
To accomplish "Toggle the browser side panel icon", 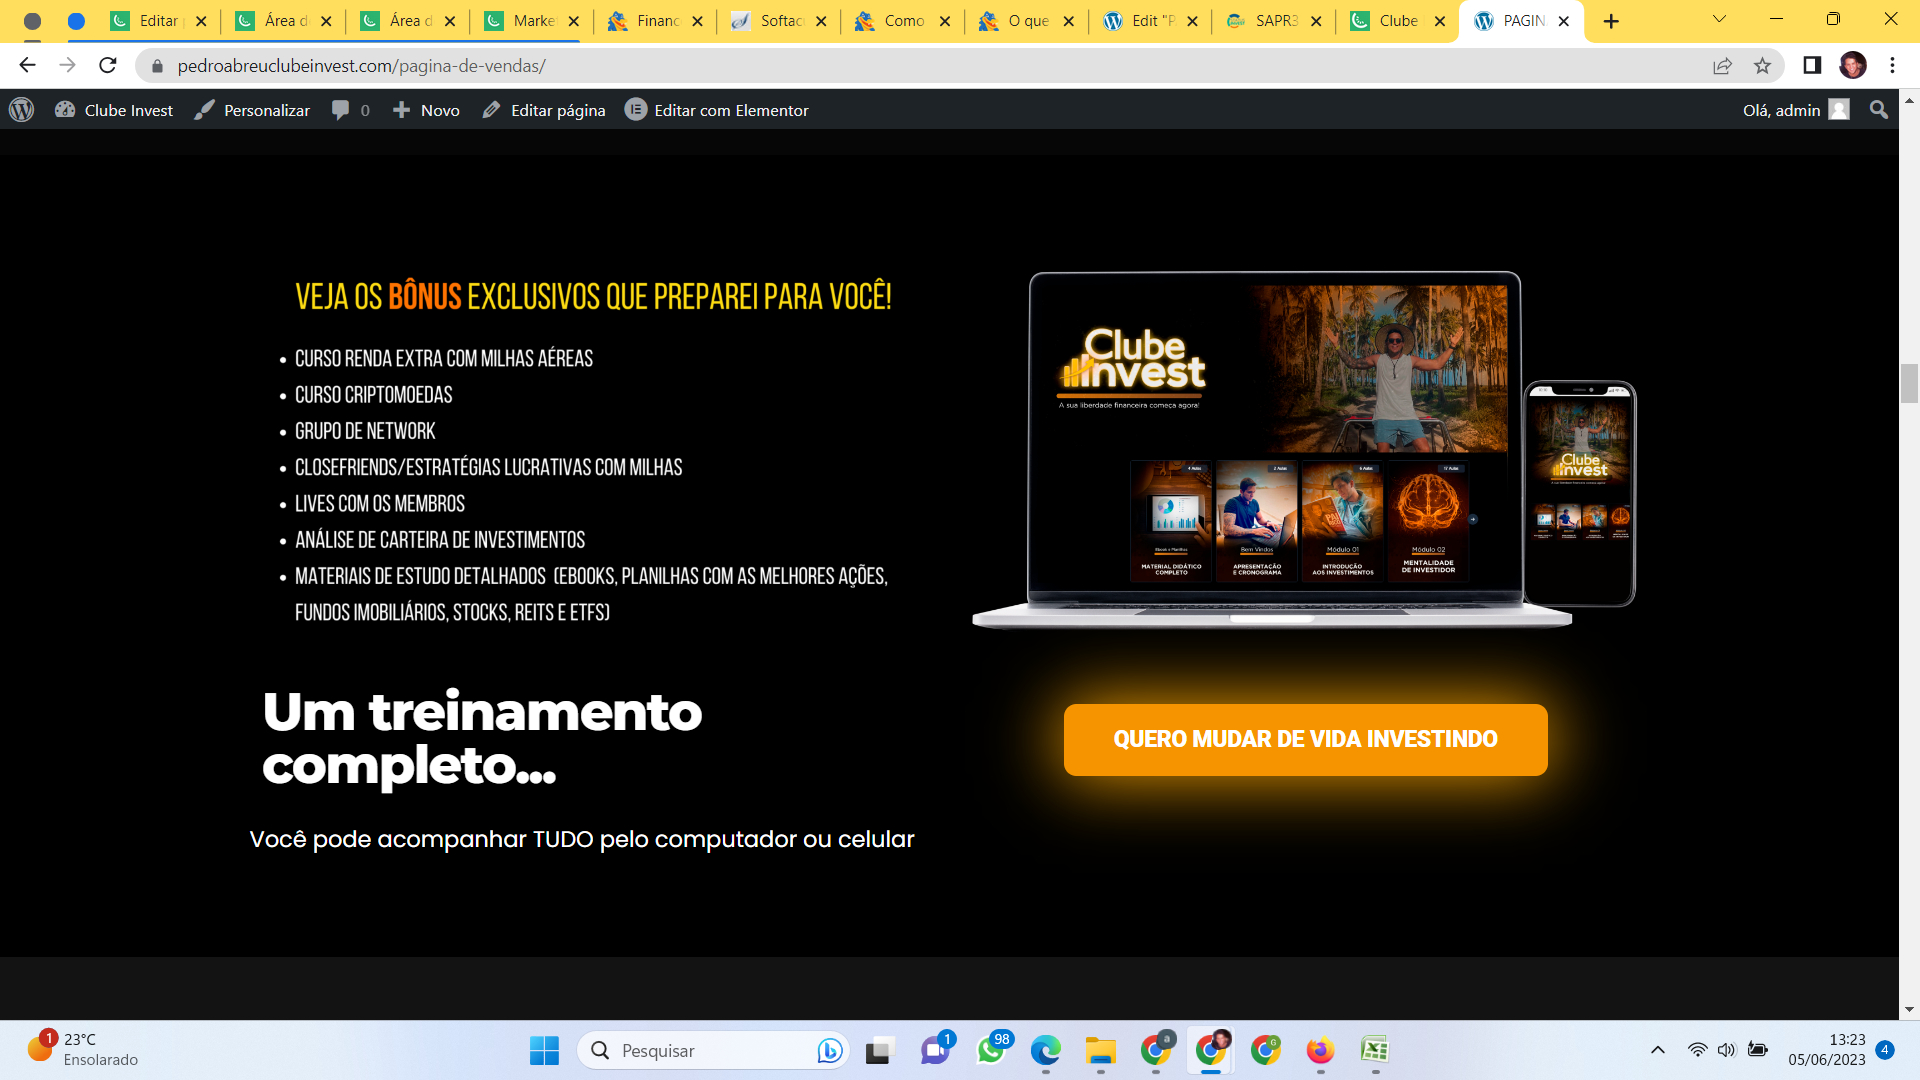I will pyautogui.click(x=1812, y=66).
